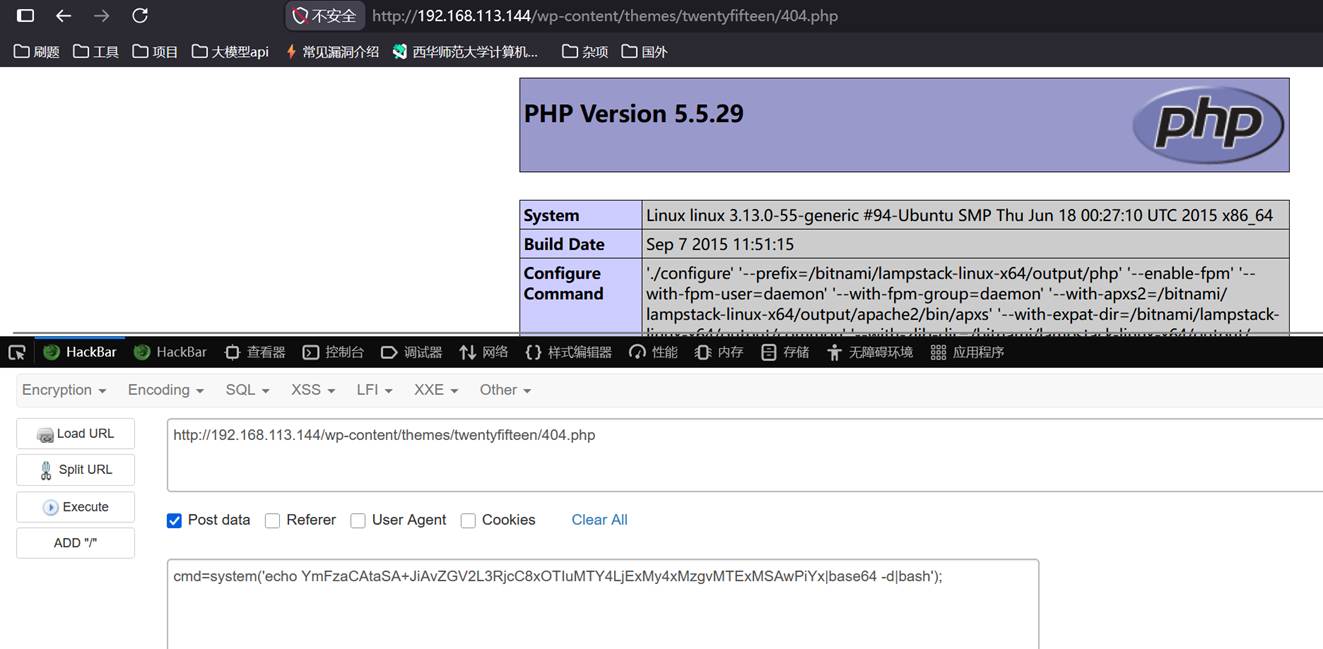Click the Clear All link
This screenshot has width=1323, height=649.
(599, 520)
